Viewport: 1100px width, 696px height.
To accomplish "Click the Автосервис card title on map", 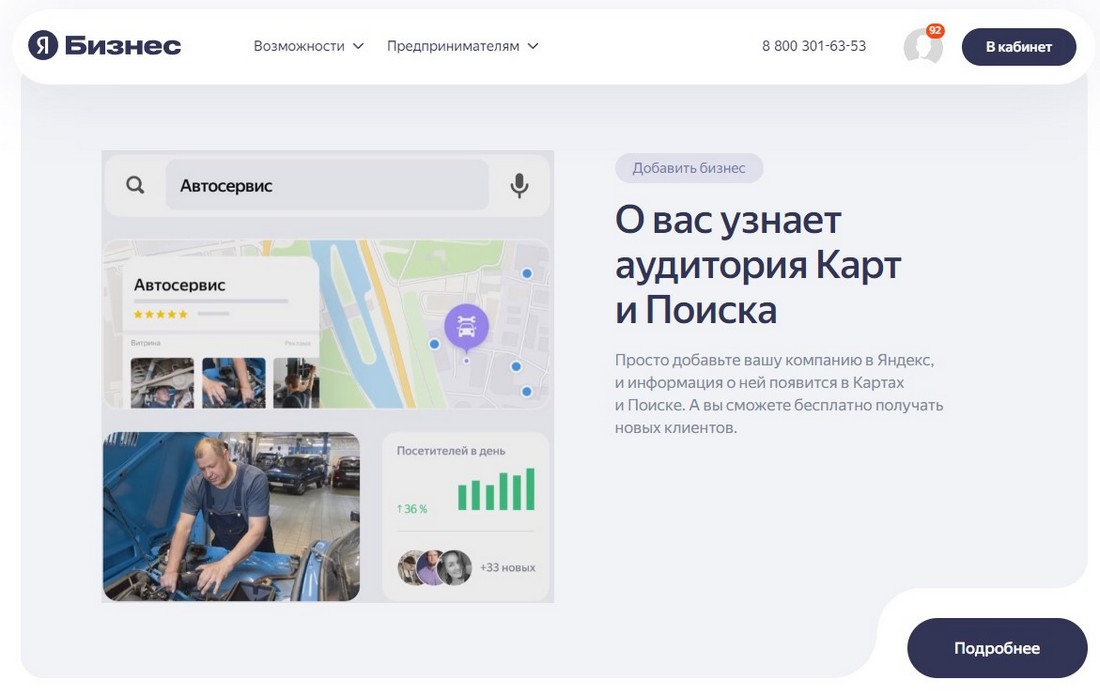I will [x=180, y=285].
